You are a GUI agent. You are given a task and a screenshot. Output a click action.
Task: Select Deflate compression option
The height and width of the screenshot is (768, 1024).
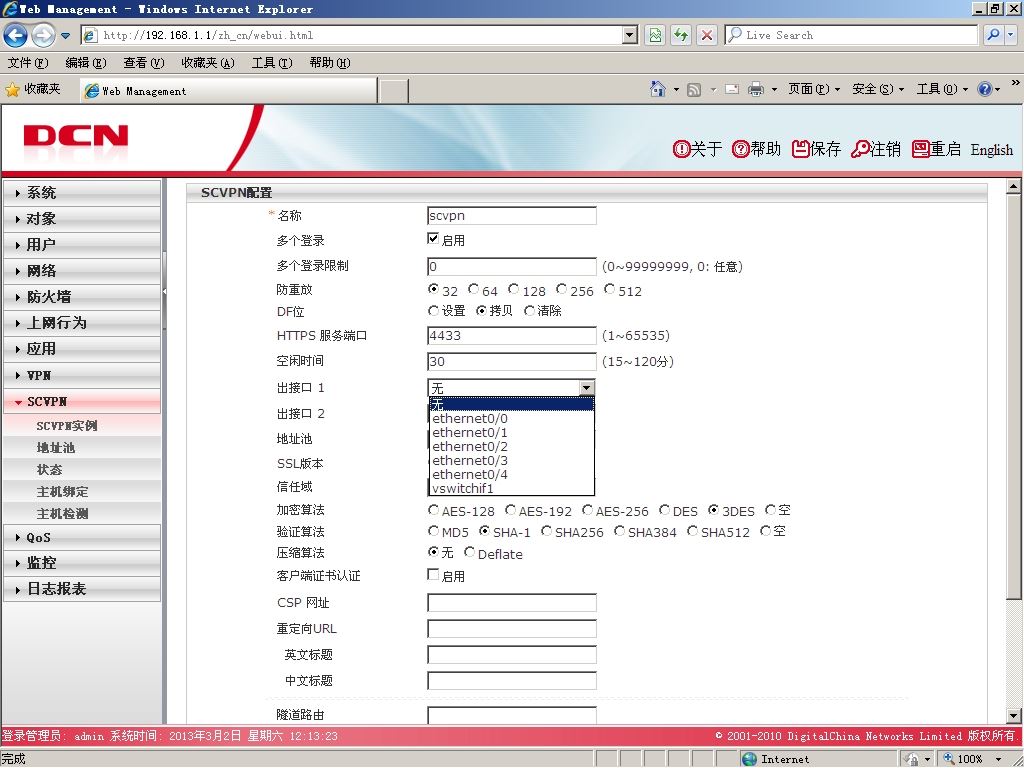[x=469, y=552]
